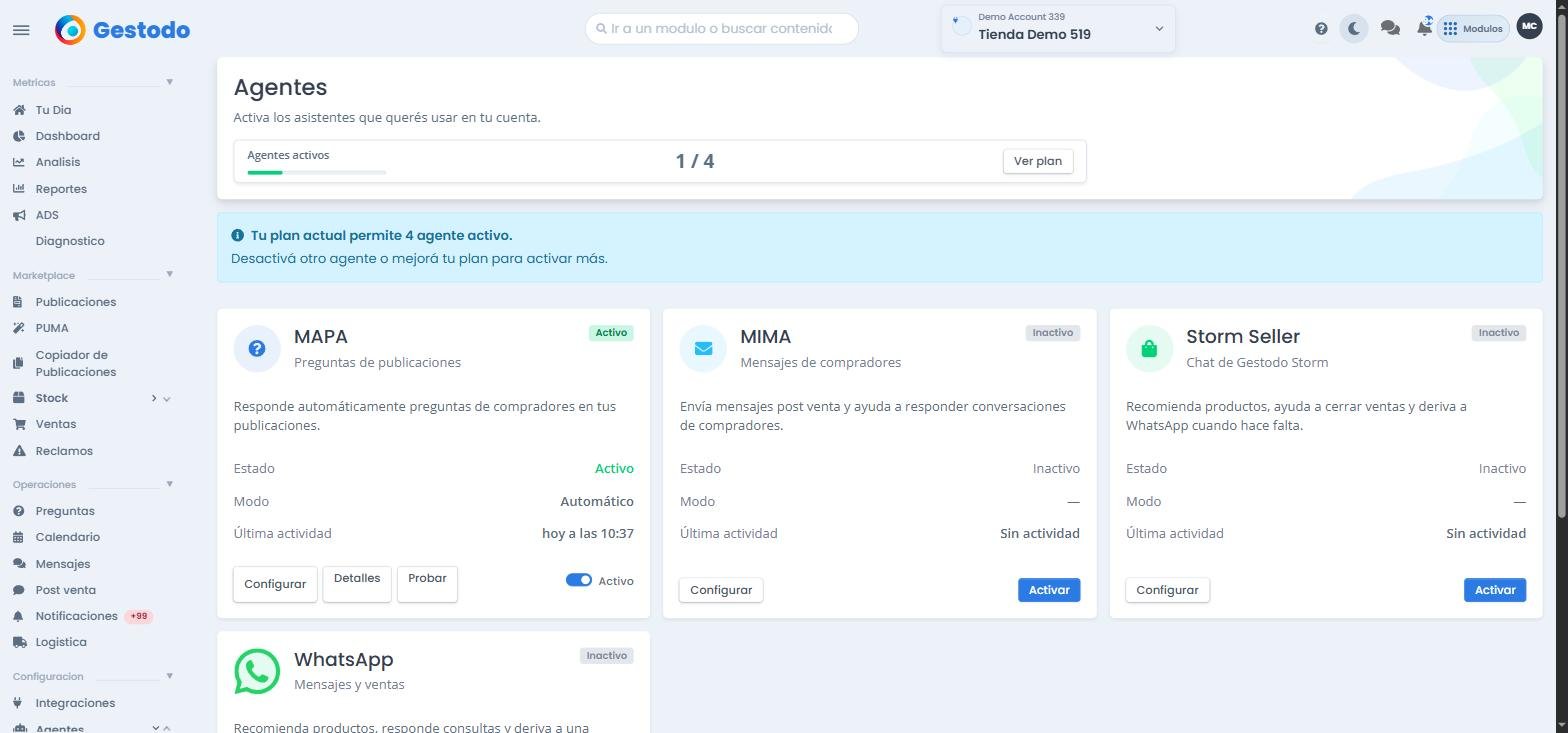Open the help question mark icon
1568x733 pixels.
tap(1321, 29)
